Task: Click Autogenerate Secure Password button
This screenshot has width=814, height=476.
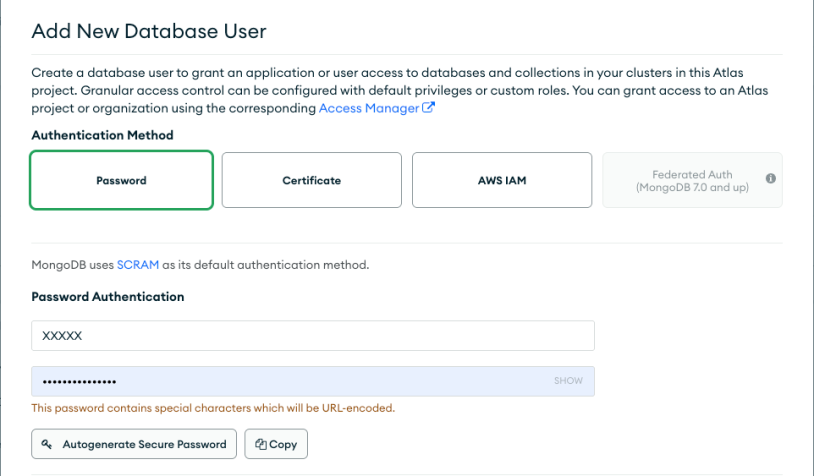Action: 134,444
